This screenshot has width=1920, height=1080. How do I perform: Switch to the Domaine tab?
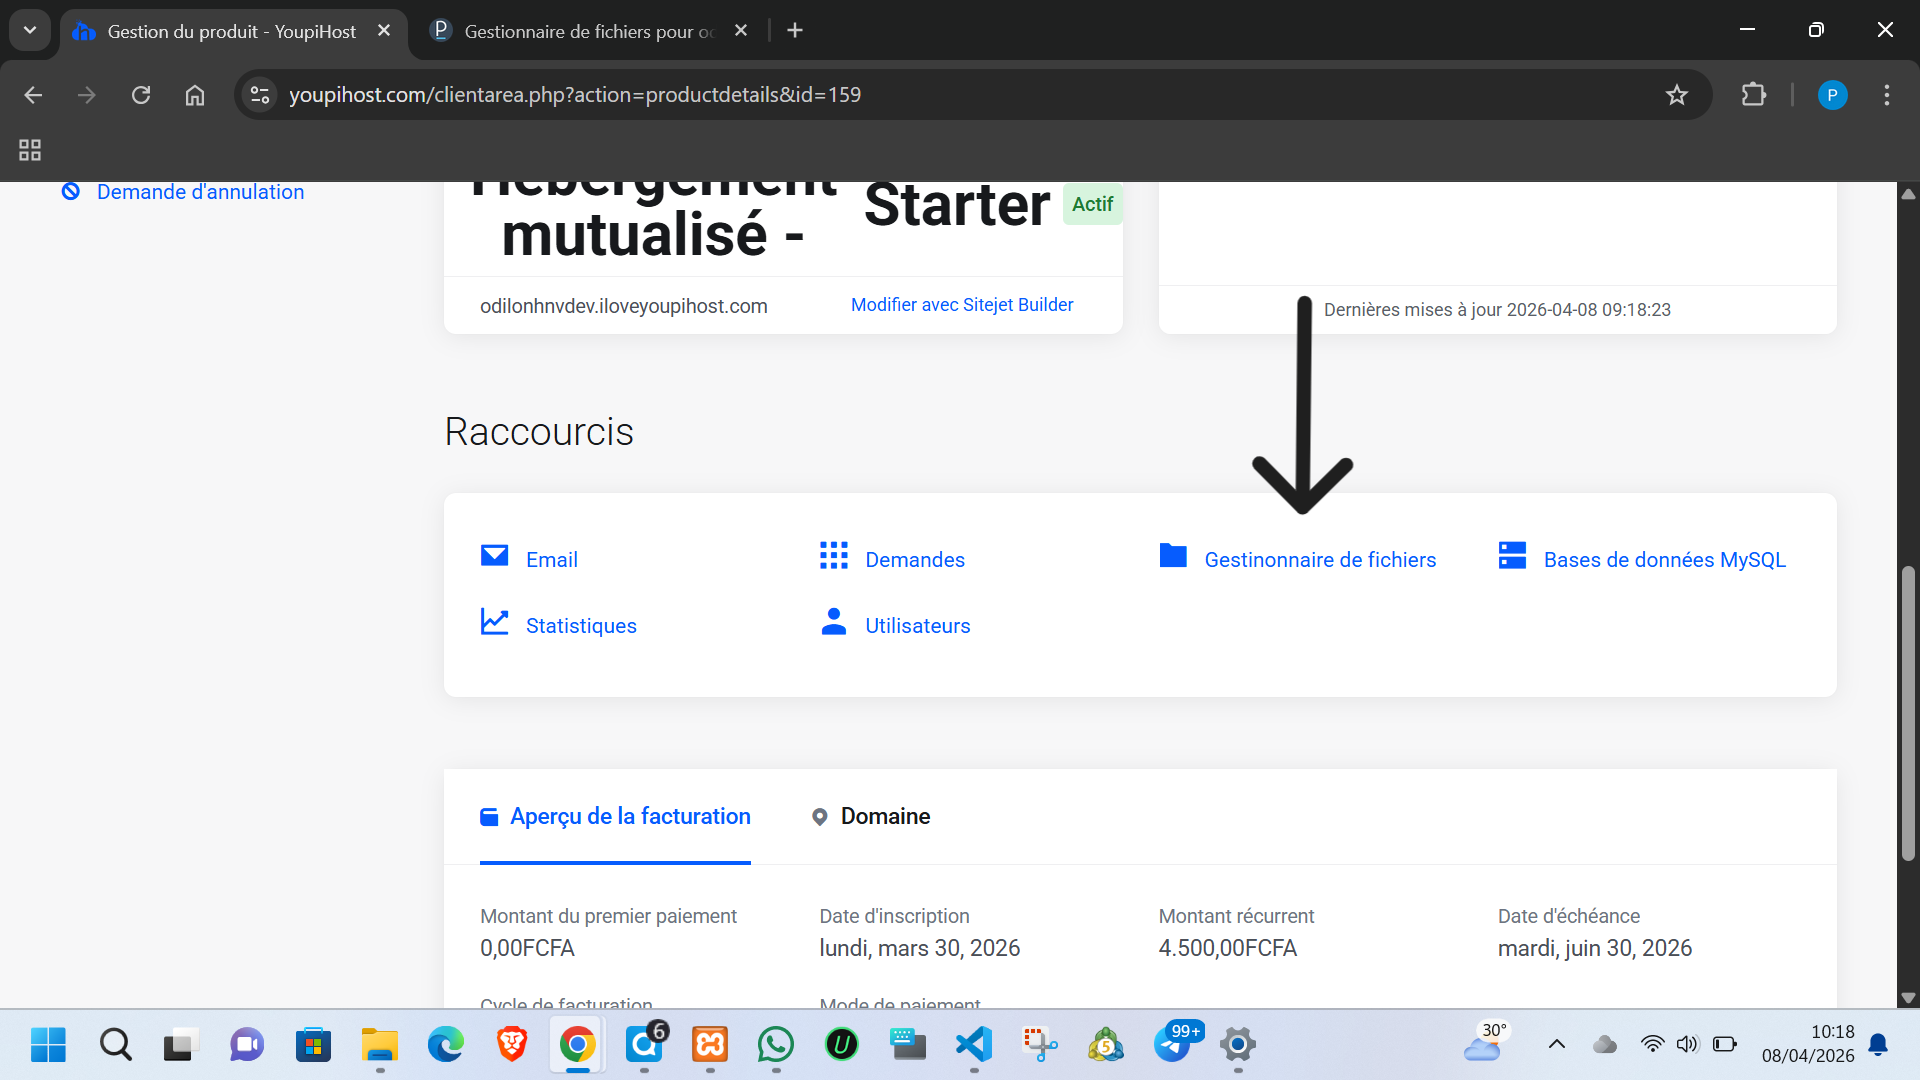(884, 816)
